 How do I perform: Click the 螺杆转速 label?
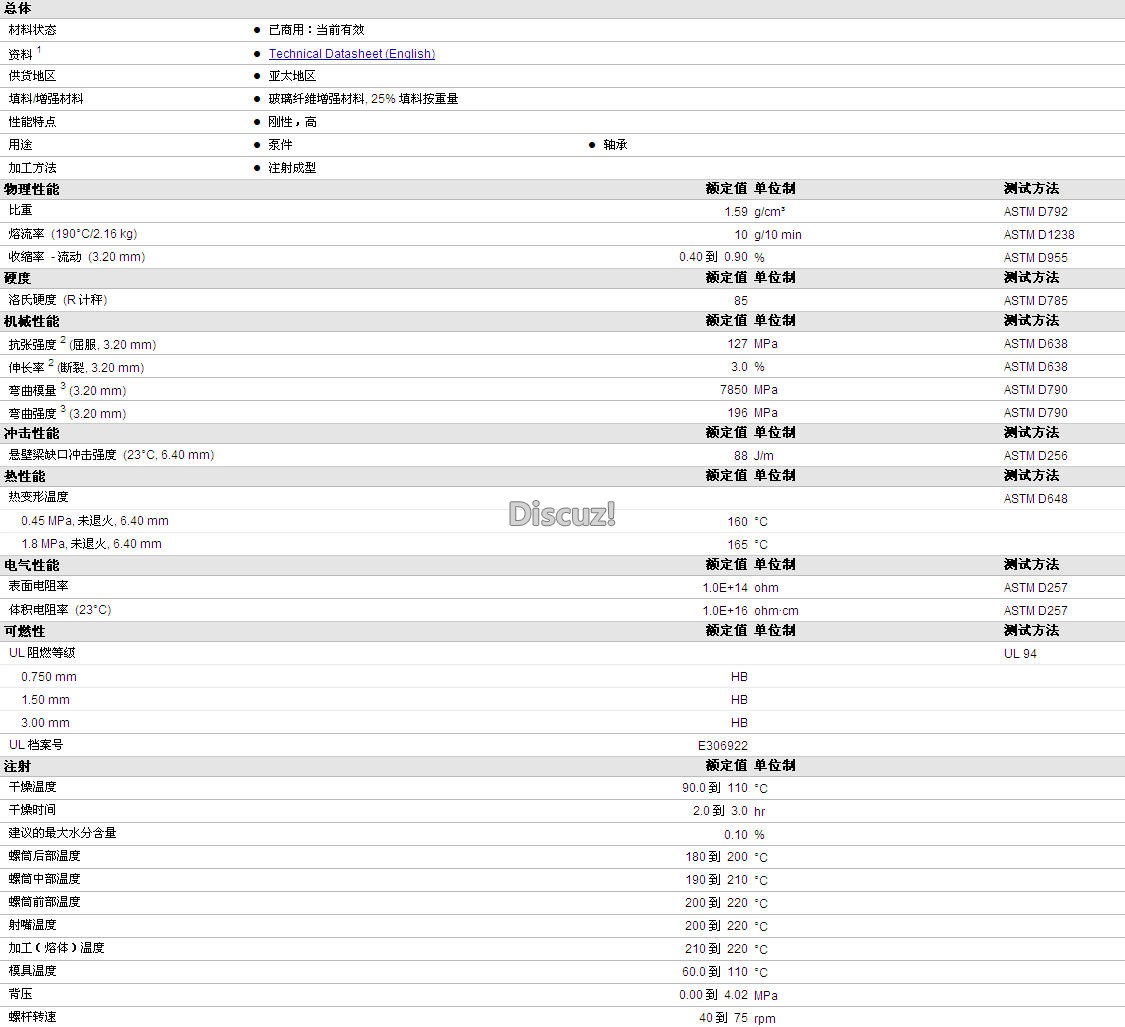[32, 1017]
